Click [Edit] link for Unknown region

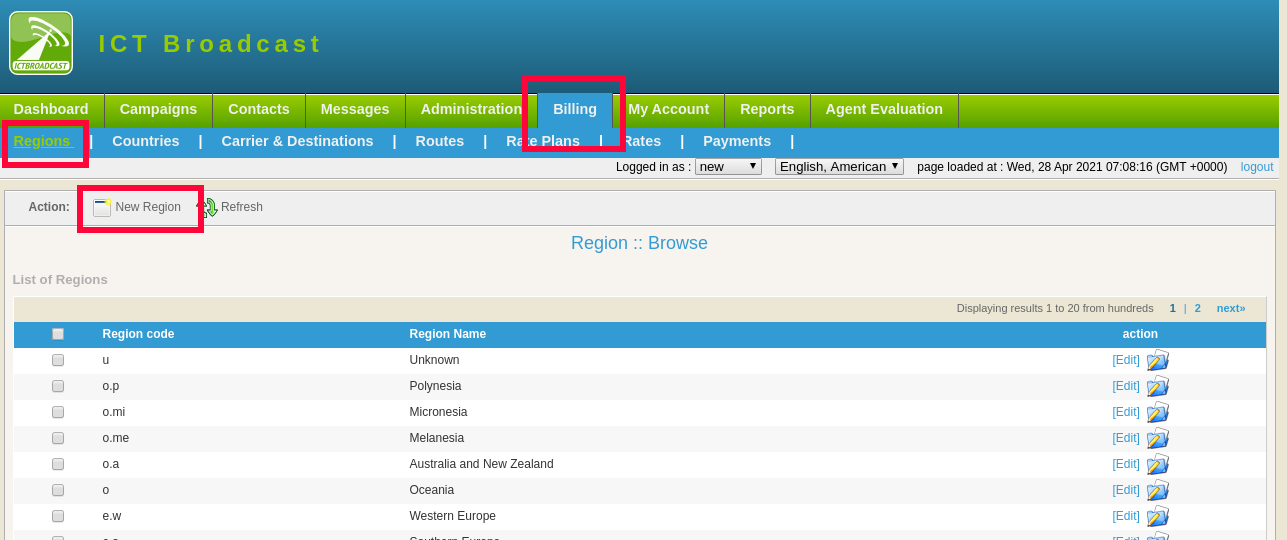click(1126, 360)
